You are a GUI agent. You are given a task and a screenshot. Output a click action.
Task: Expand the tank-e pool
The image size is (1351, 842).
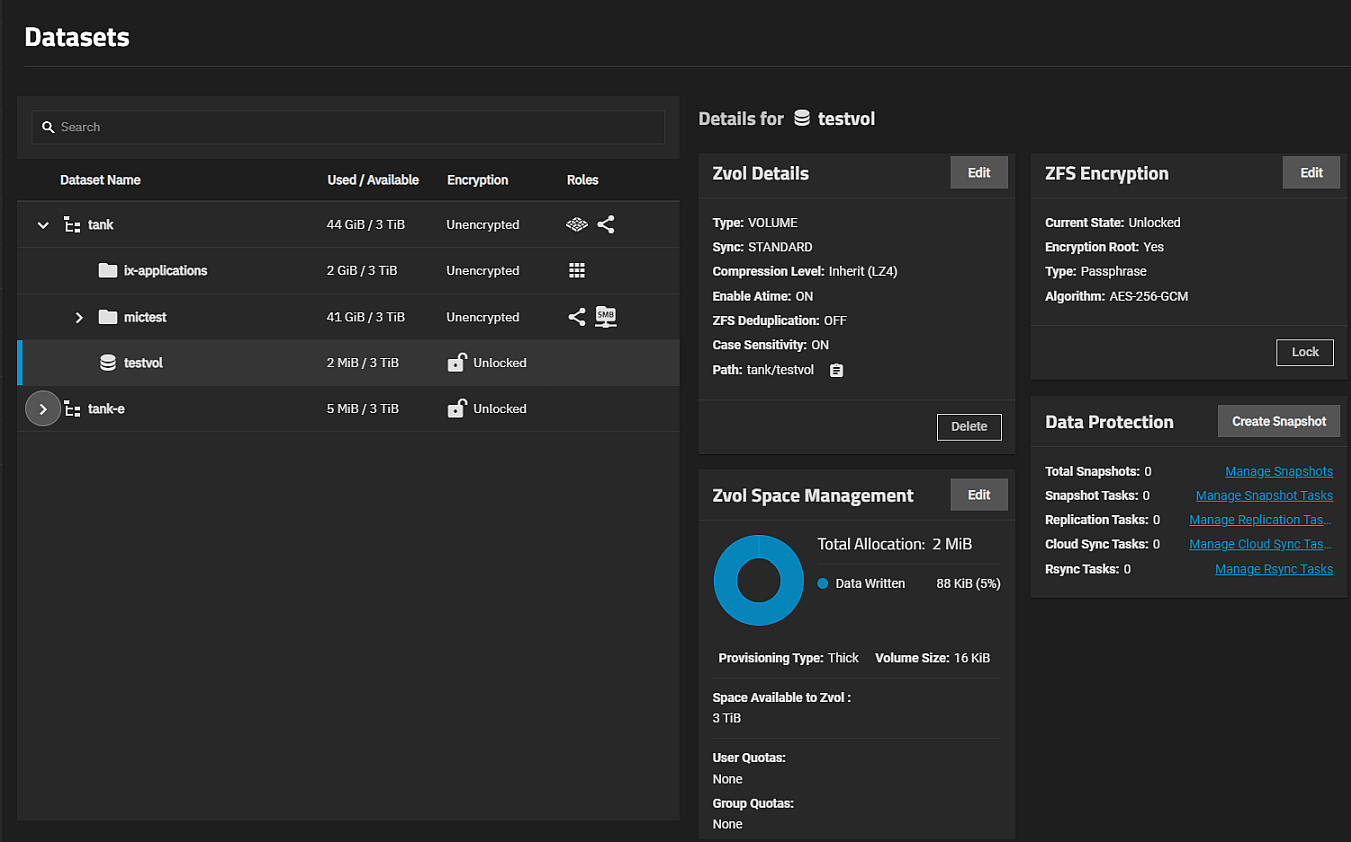pyautogui.click(x=42, y=408)
